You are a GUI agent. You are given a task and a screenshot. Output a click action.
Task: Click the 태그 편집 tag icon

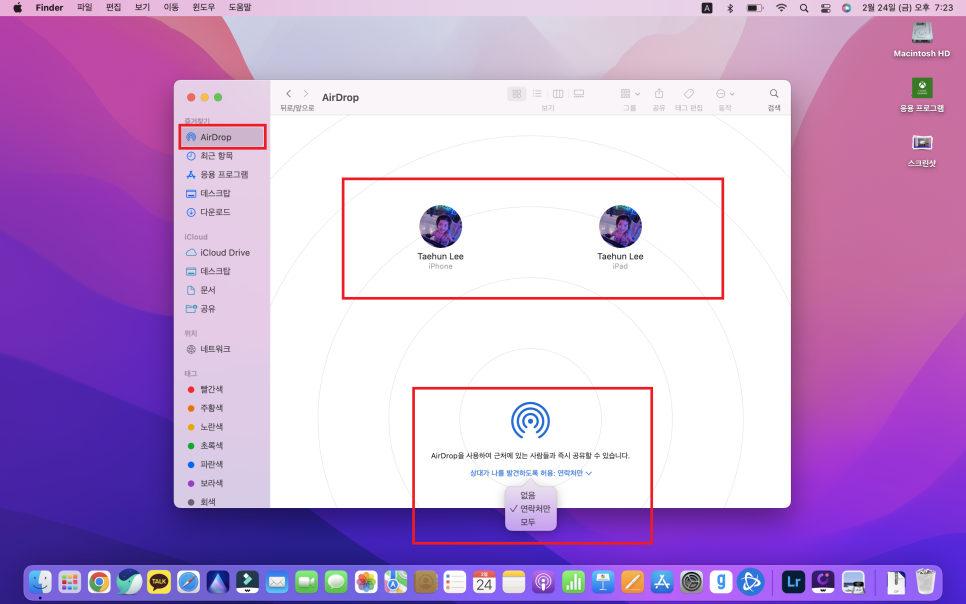click(689, 94)
